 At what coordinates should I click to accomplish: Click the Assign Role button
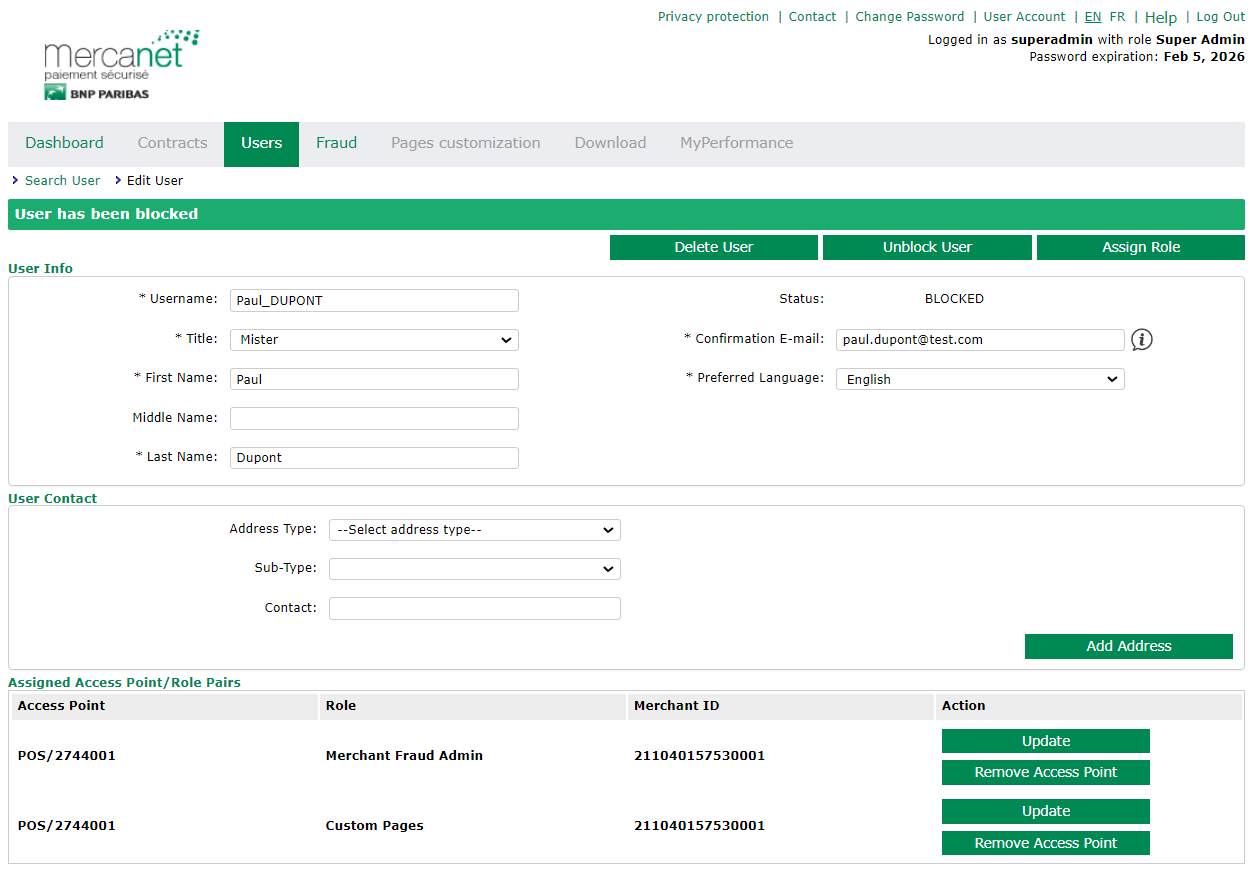1140,247
